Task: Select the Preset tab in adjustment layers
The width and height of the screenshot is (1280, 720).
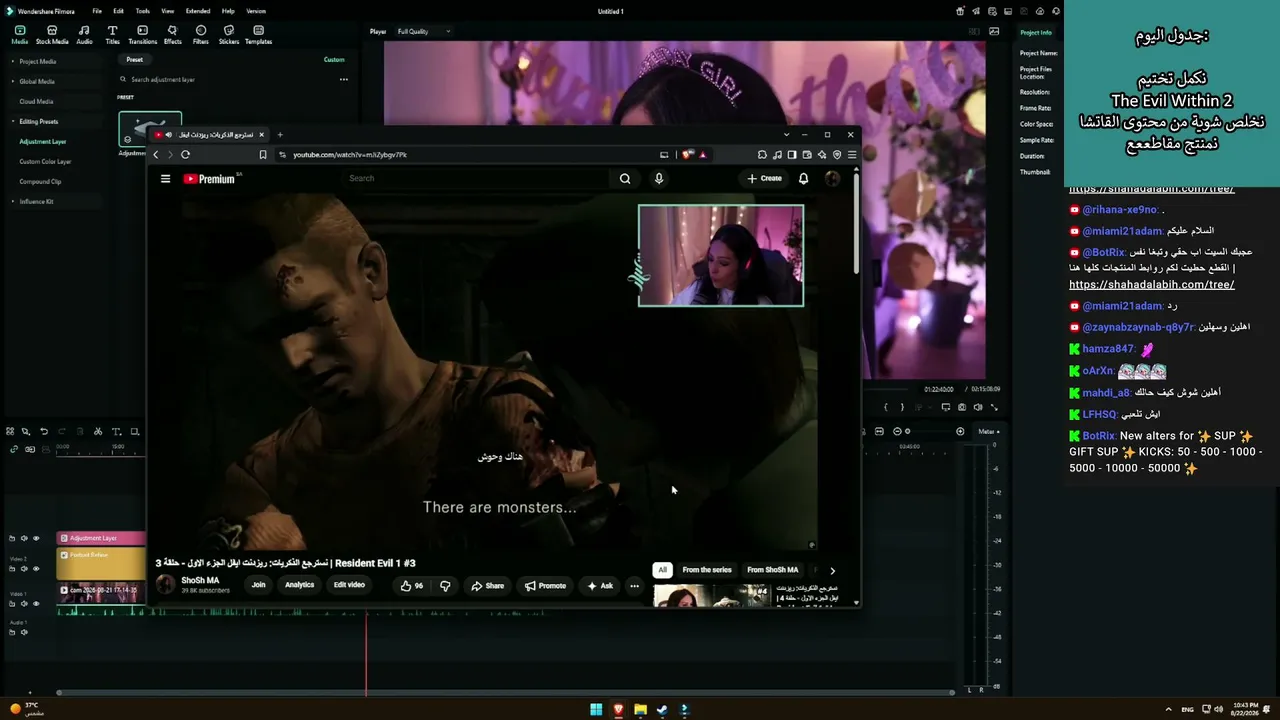Action: point(134,60)
